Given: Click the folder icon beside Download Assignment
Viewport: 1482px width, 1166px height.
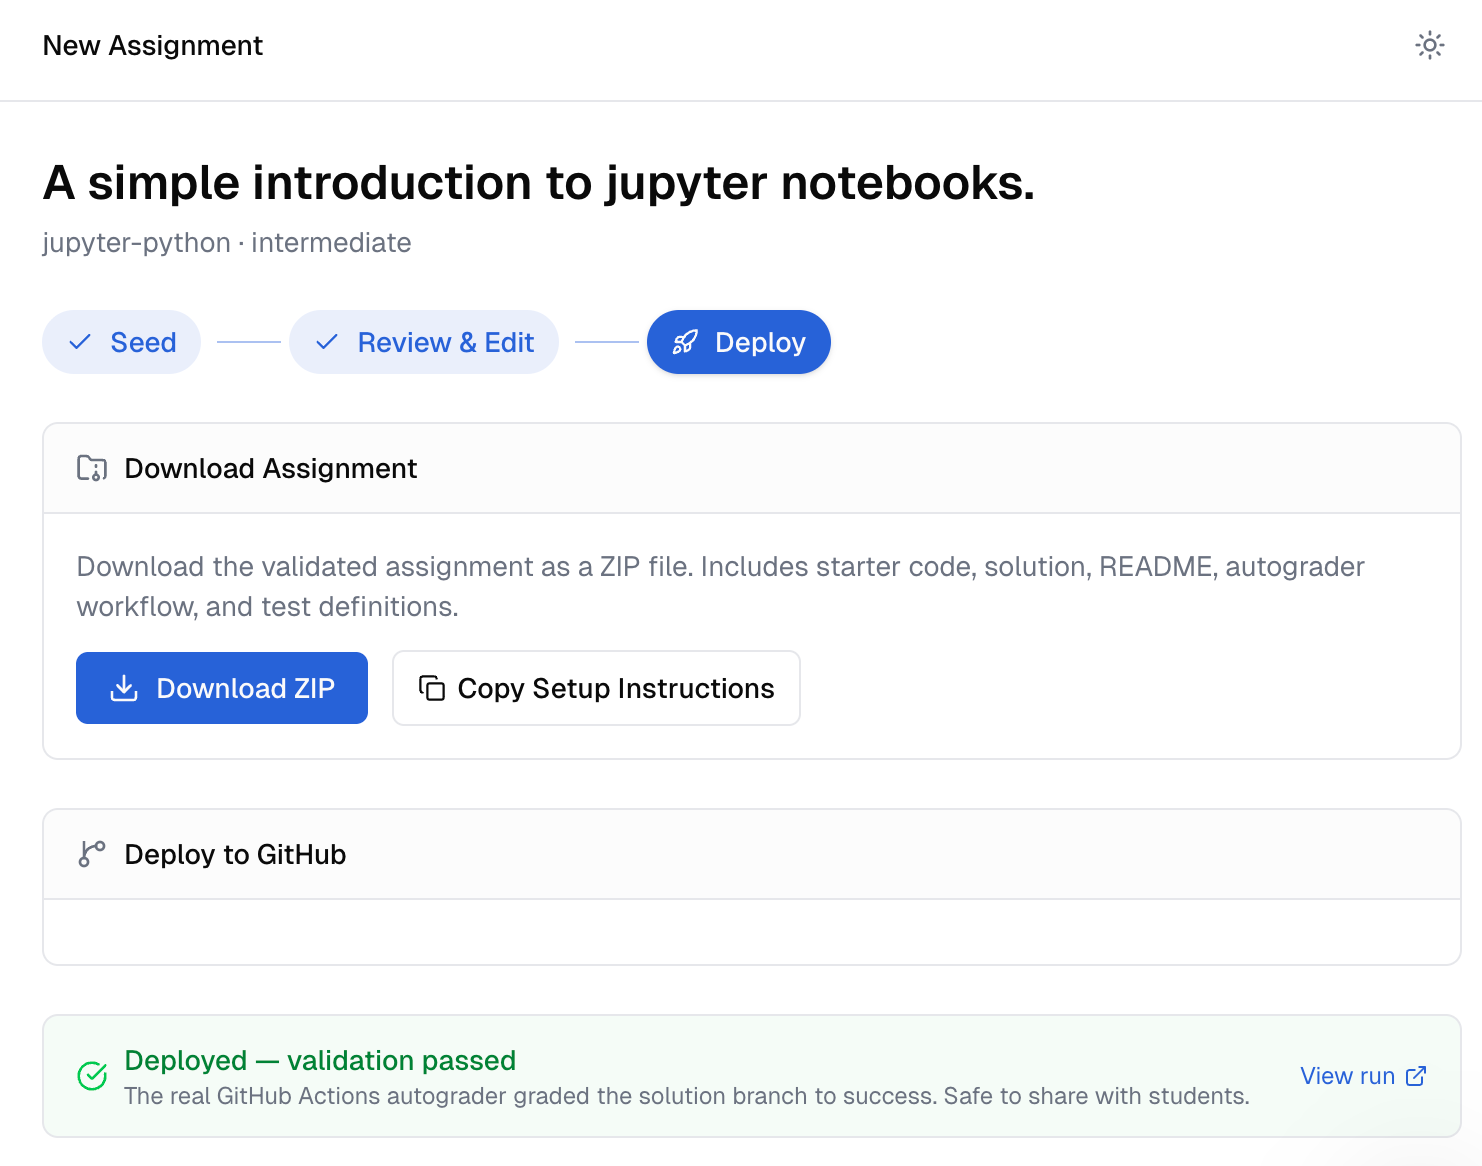Looking at the screenshot, I should [92, 468].
